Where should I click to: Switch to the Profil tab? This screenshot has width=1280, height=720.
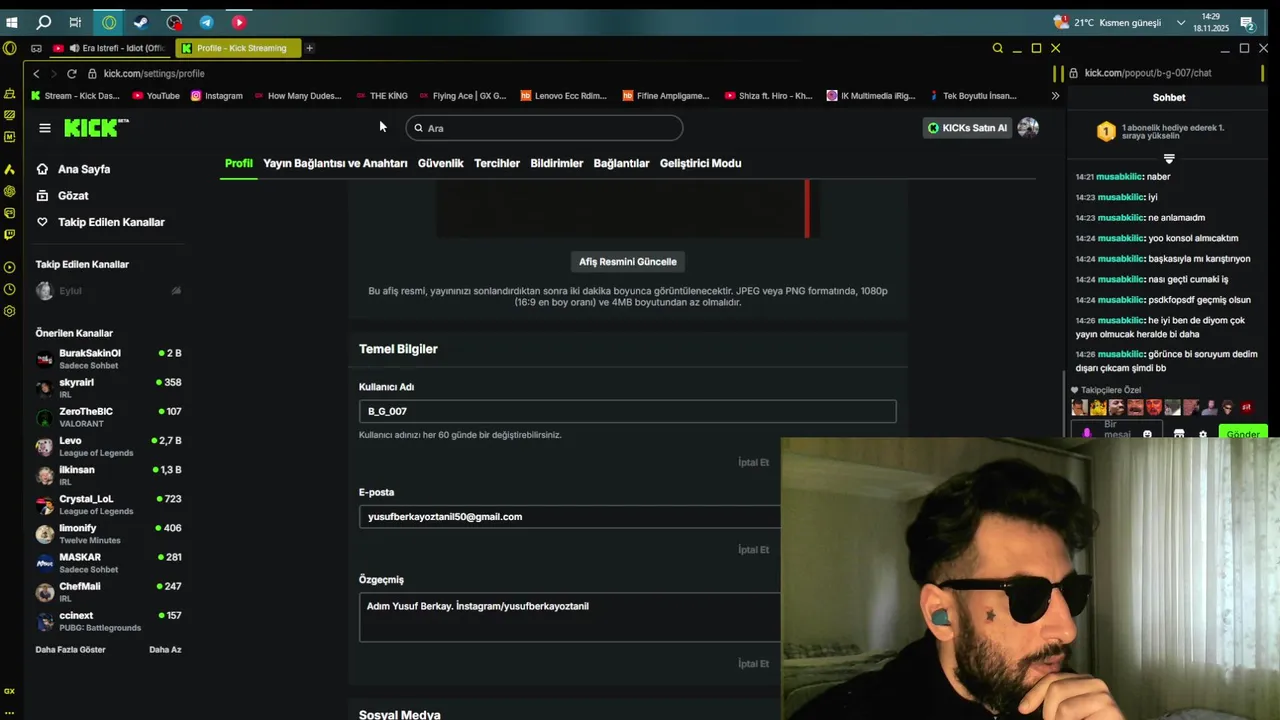click(x=239, y=163)
